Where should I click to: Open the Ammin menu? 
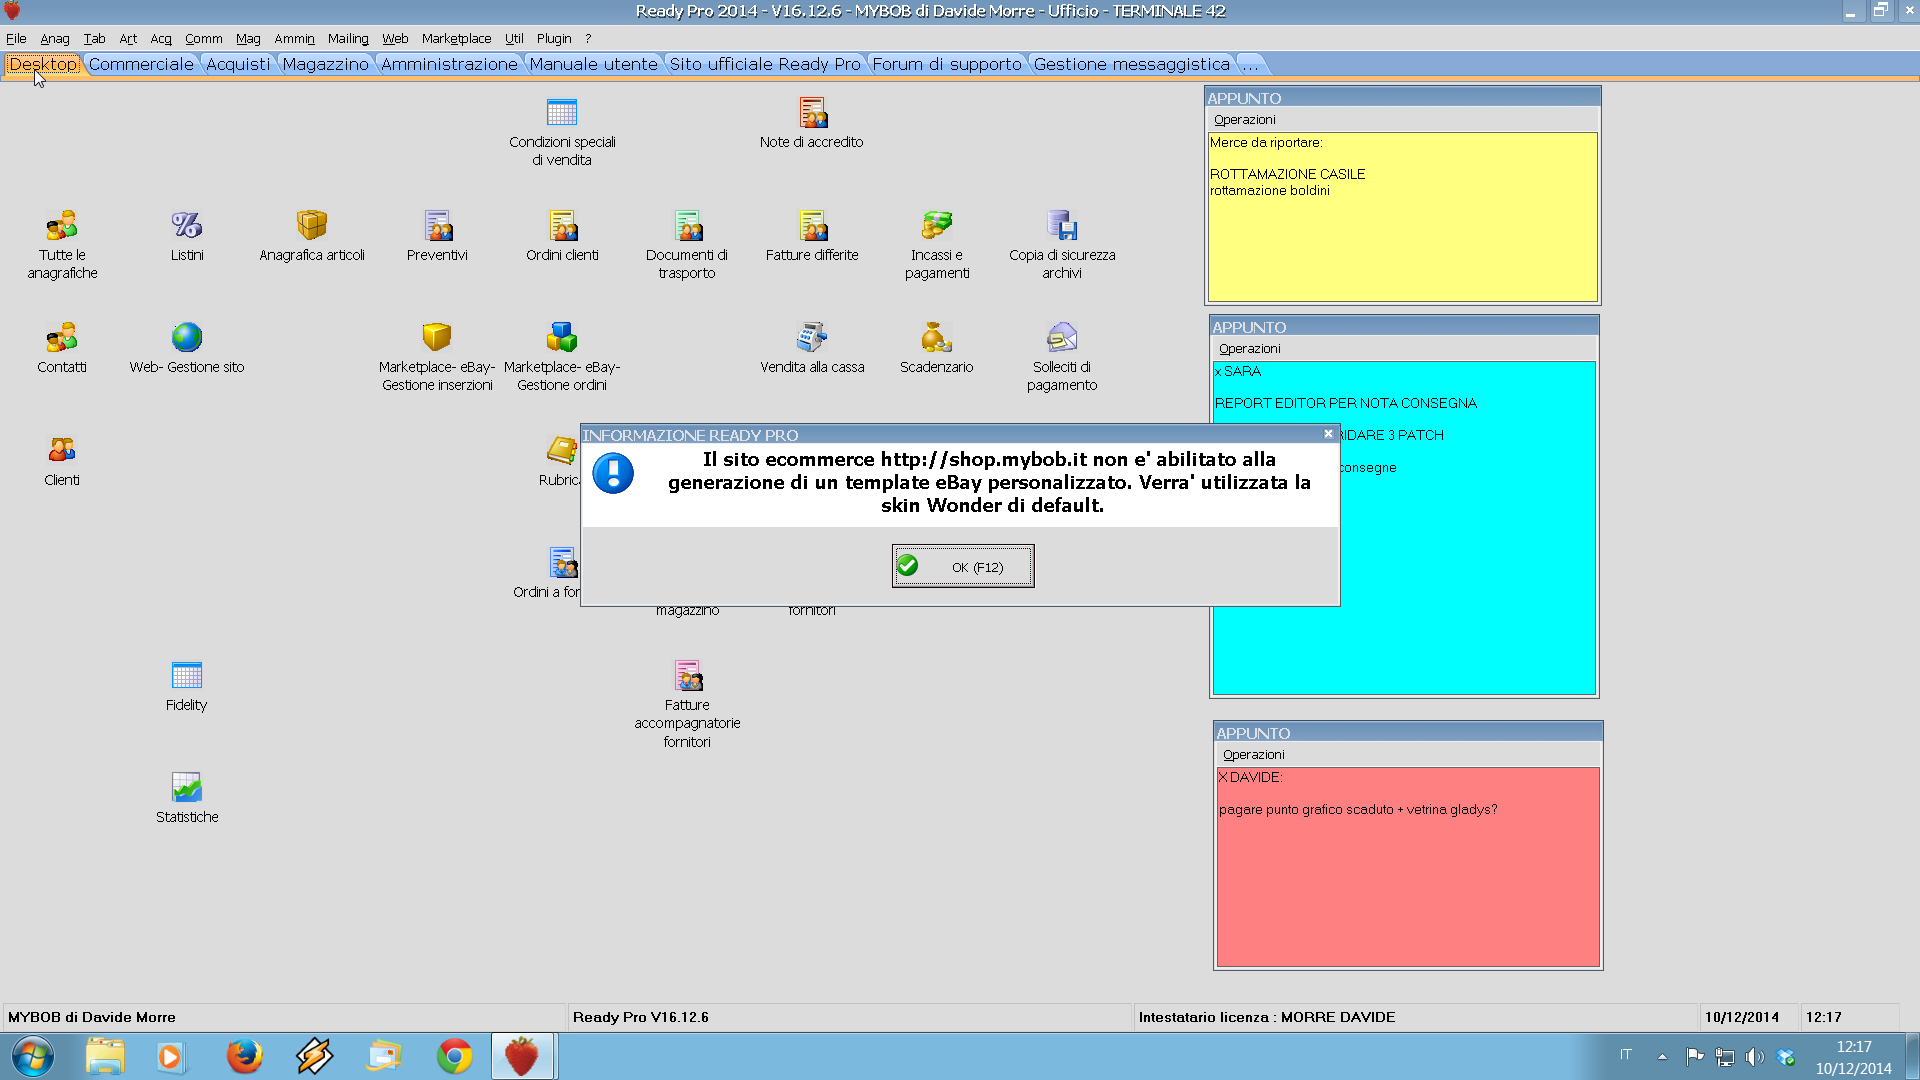[x=294, y=38]
